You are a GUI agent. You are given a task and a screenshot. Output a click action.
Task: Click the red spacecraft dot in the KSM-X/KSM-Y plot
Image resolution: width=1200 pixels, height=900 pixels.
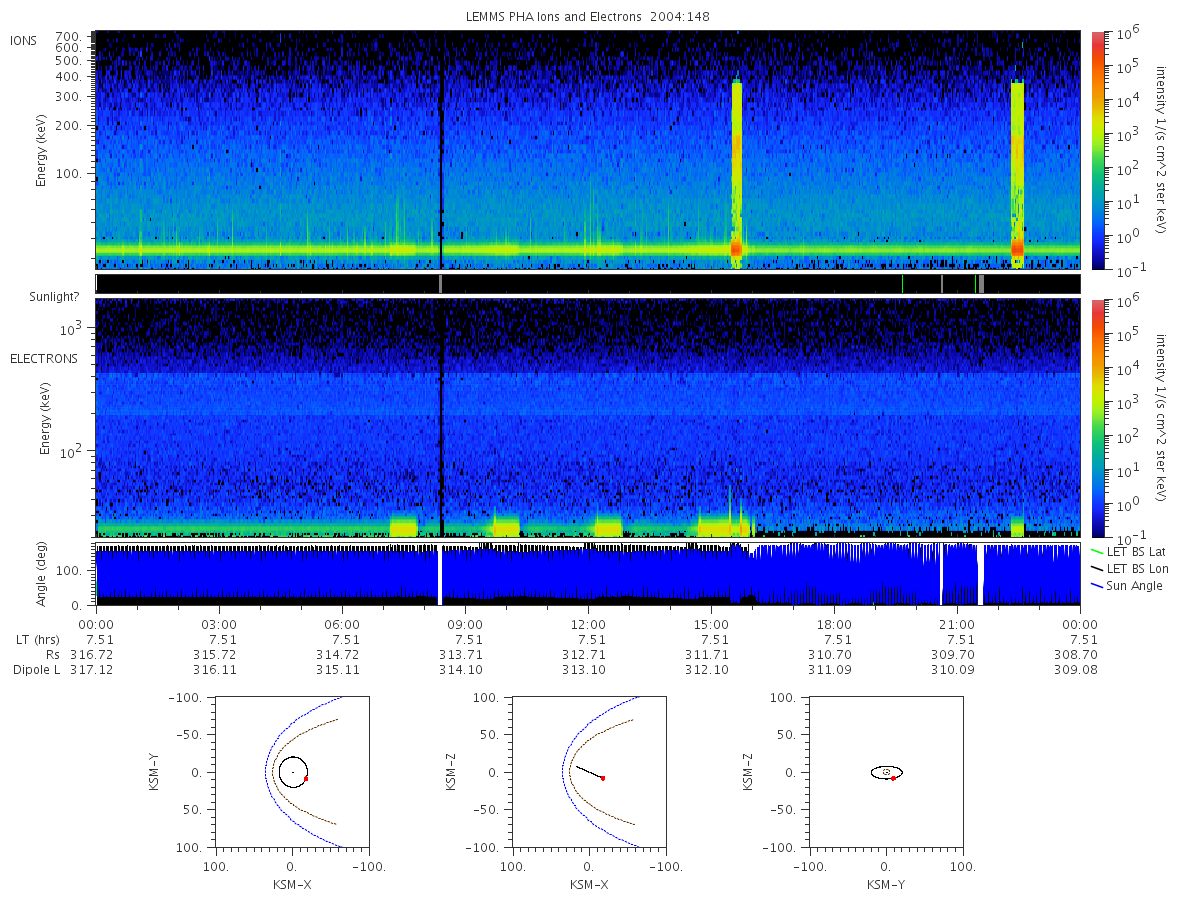tap(306, 778)
